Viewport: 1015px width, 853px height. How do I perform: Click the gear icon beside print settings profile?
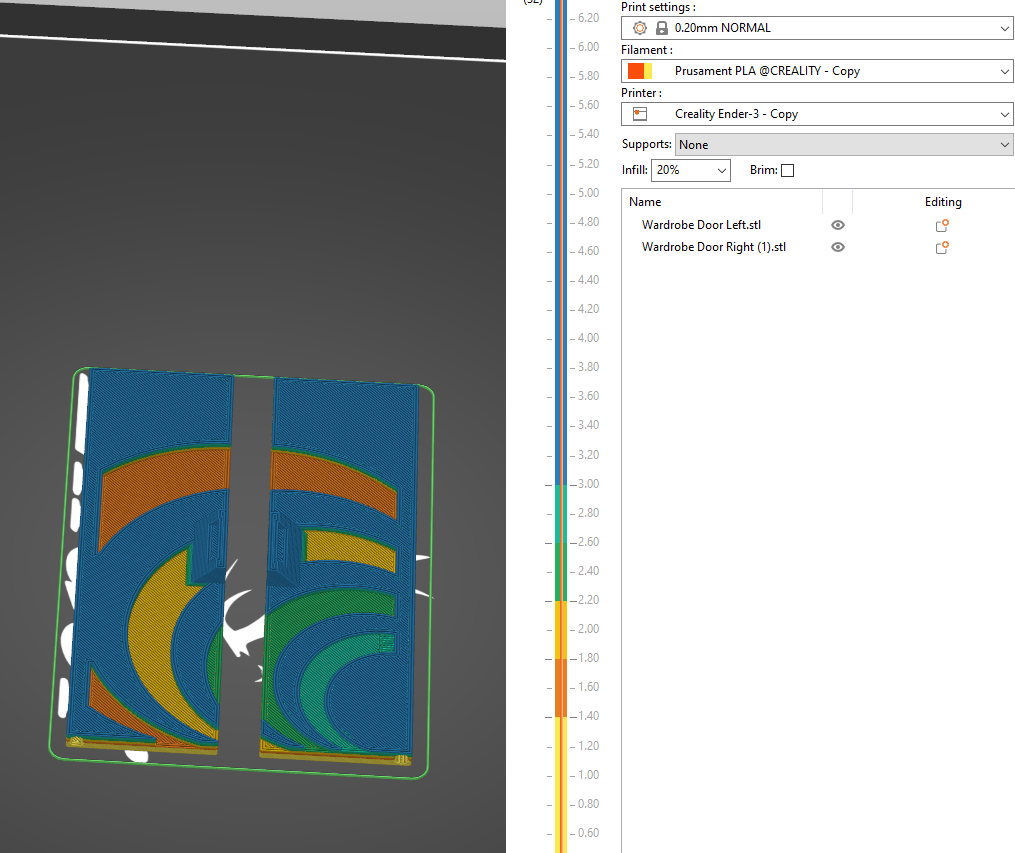coord(639,28)
